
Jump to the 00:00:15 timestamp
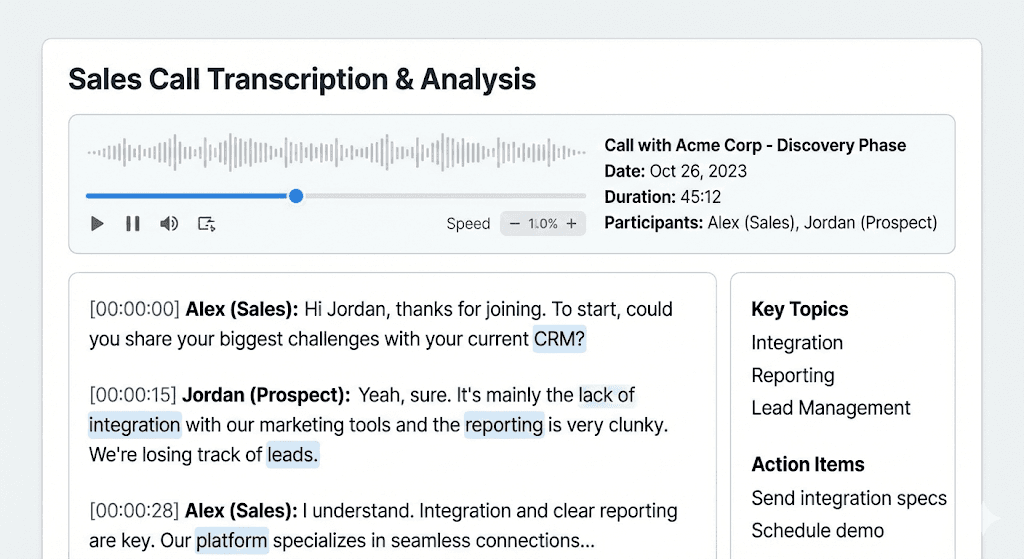133,395
